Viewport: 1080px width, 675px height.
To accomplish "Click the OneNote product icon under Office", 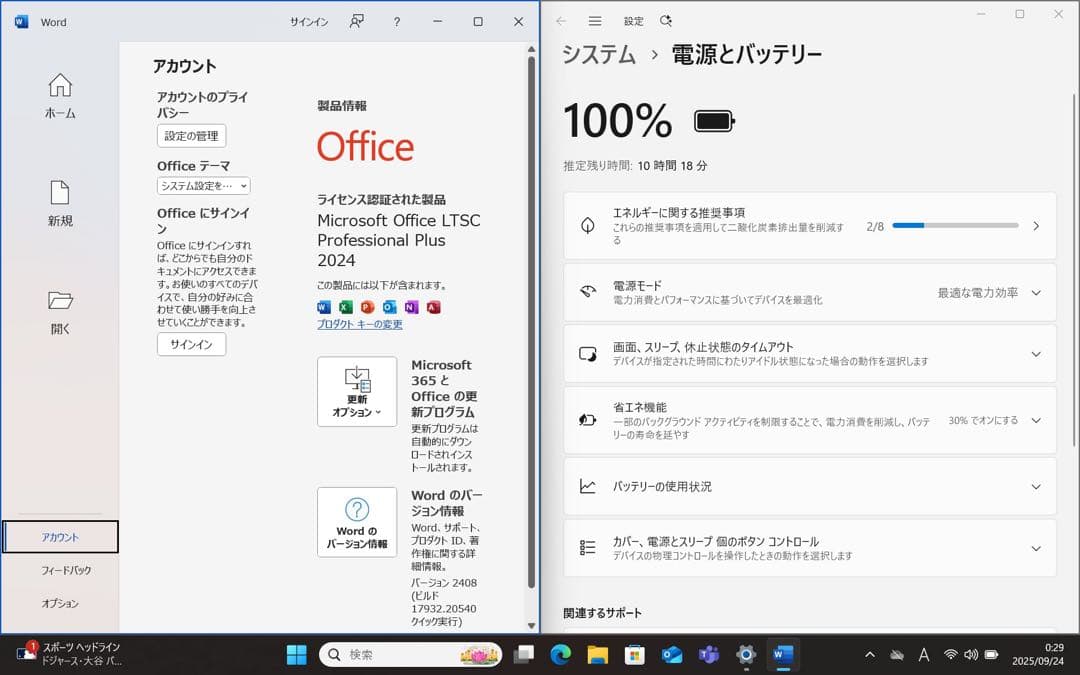I will pyautogui.click(x=411, y=307).
